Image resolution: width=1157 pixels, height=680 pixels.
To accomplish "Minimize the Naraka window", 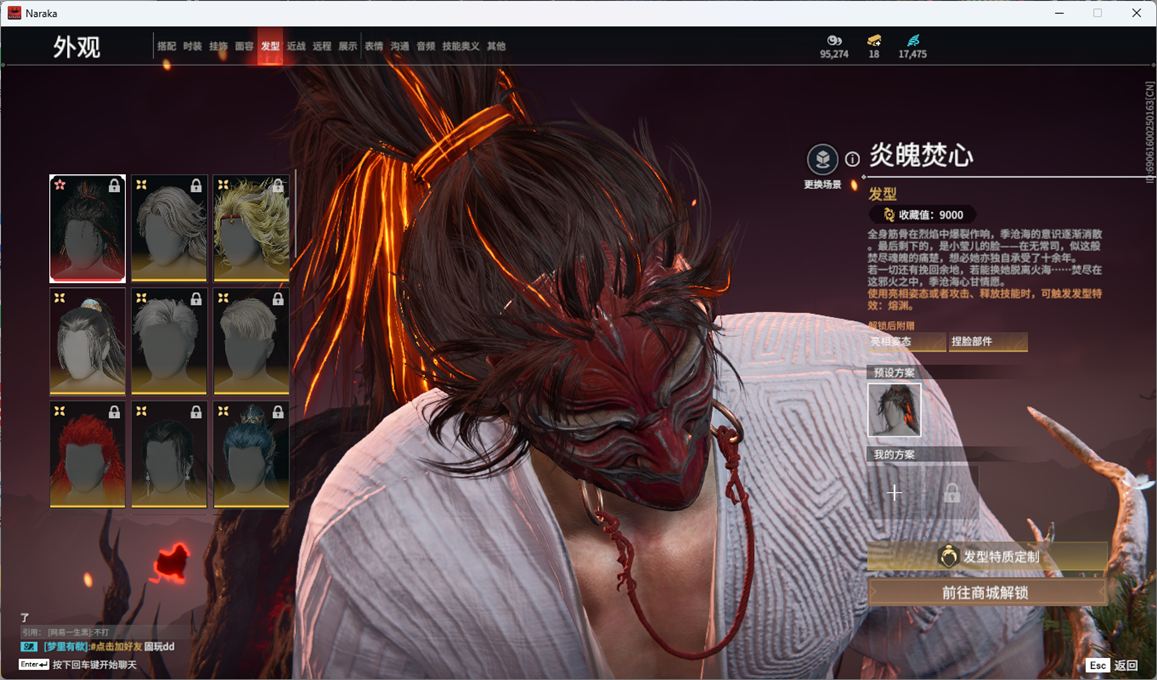I will pos(1060,13).
